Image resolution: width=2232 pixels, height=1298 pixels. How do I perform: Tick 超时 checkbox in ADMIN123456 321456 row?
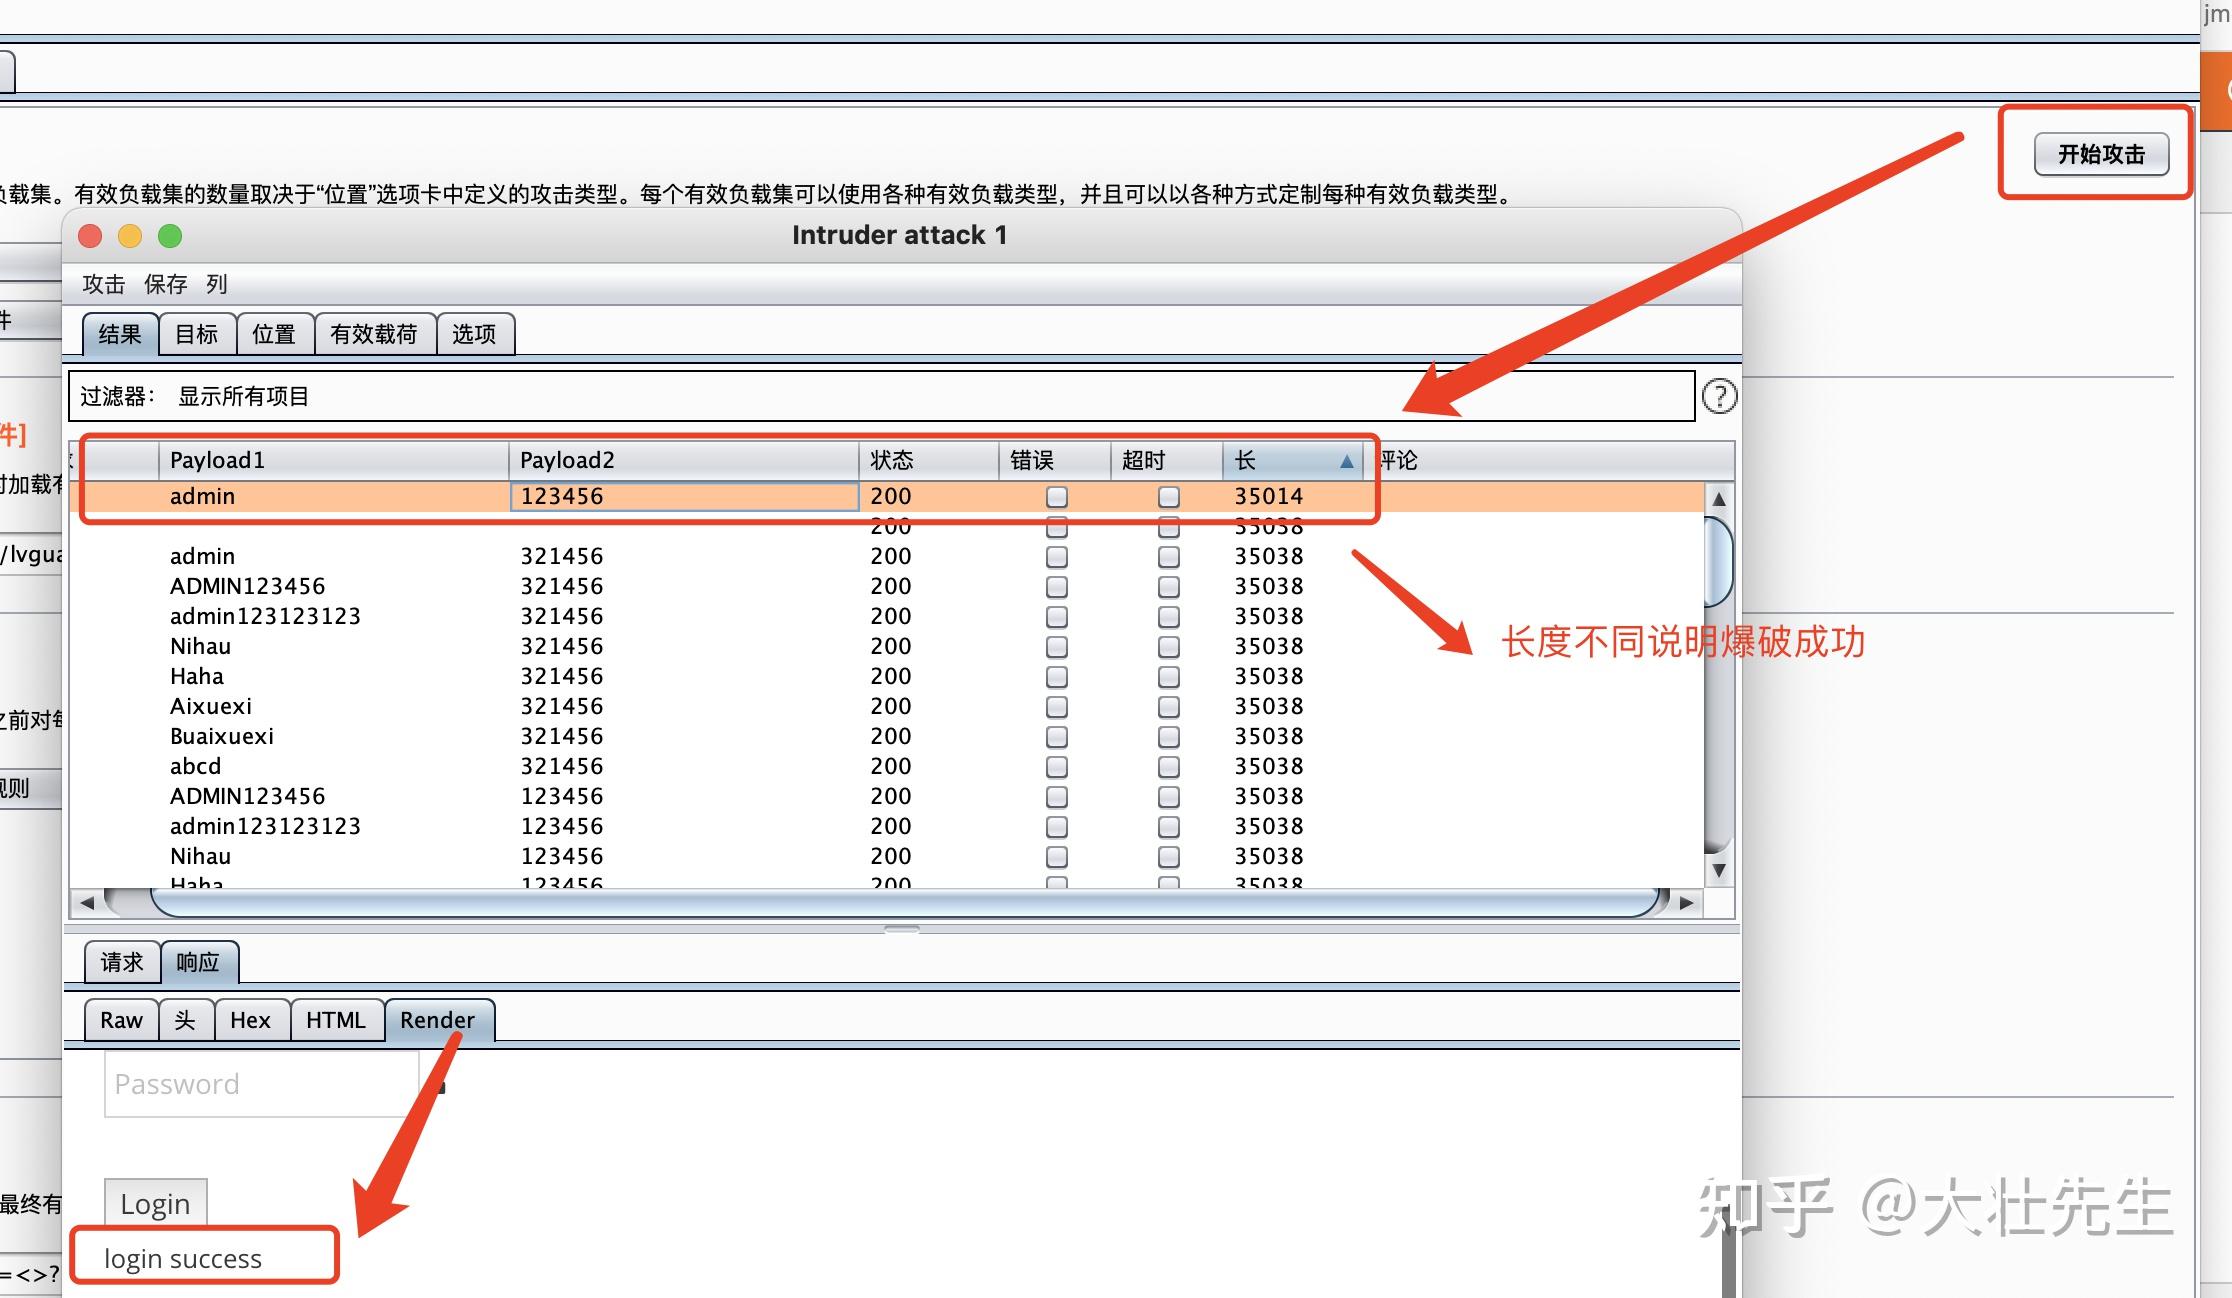pos(1168,587)
